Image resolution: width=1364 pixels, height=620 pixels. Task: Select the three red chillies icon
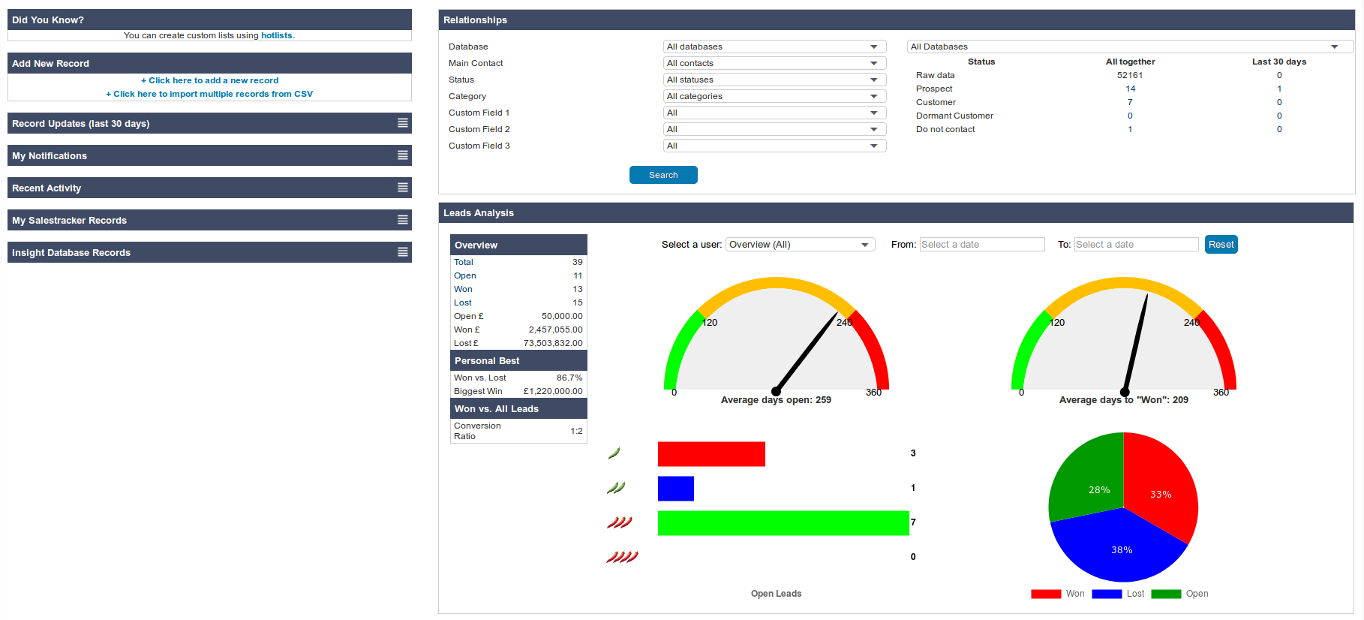point(619,522)
